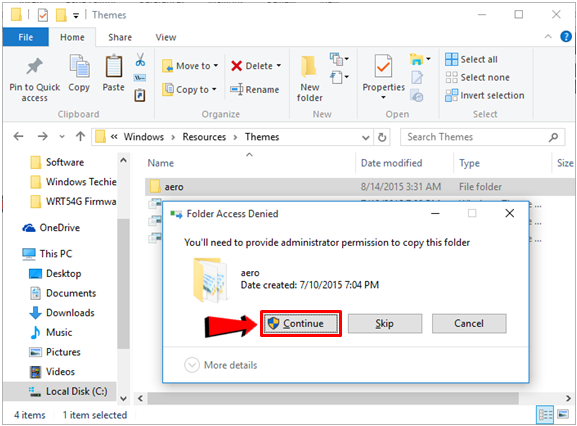Viewport: 577px width, 426px height.
Task: Select Local Disk (C:) in sidebar
Action: pos(60,391)
